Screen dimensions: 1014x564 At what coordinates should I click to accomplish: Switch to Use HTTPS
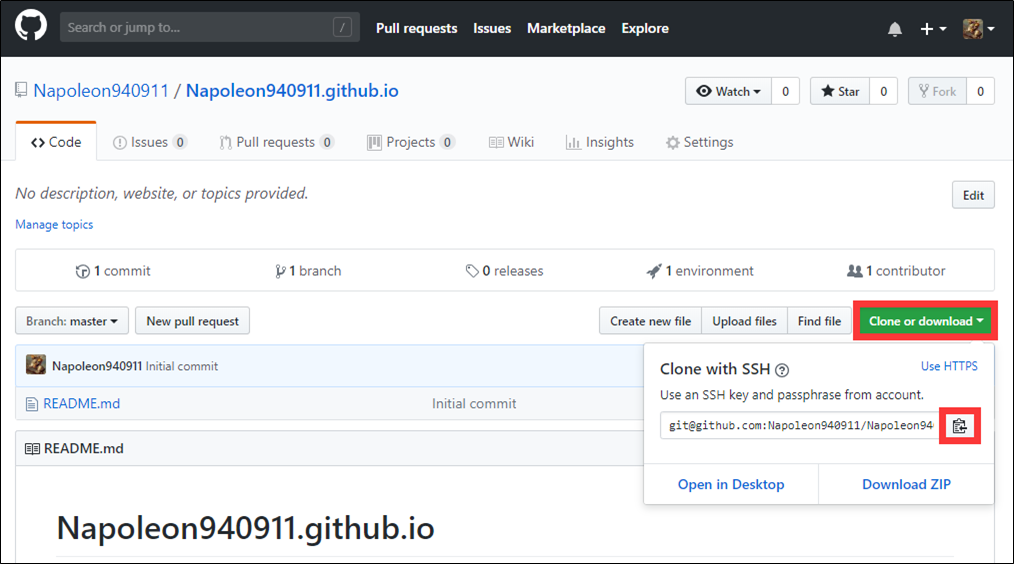coord(949,366)
